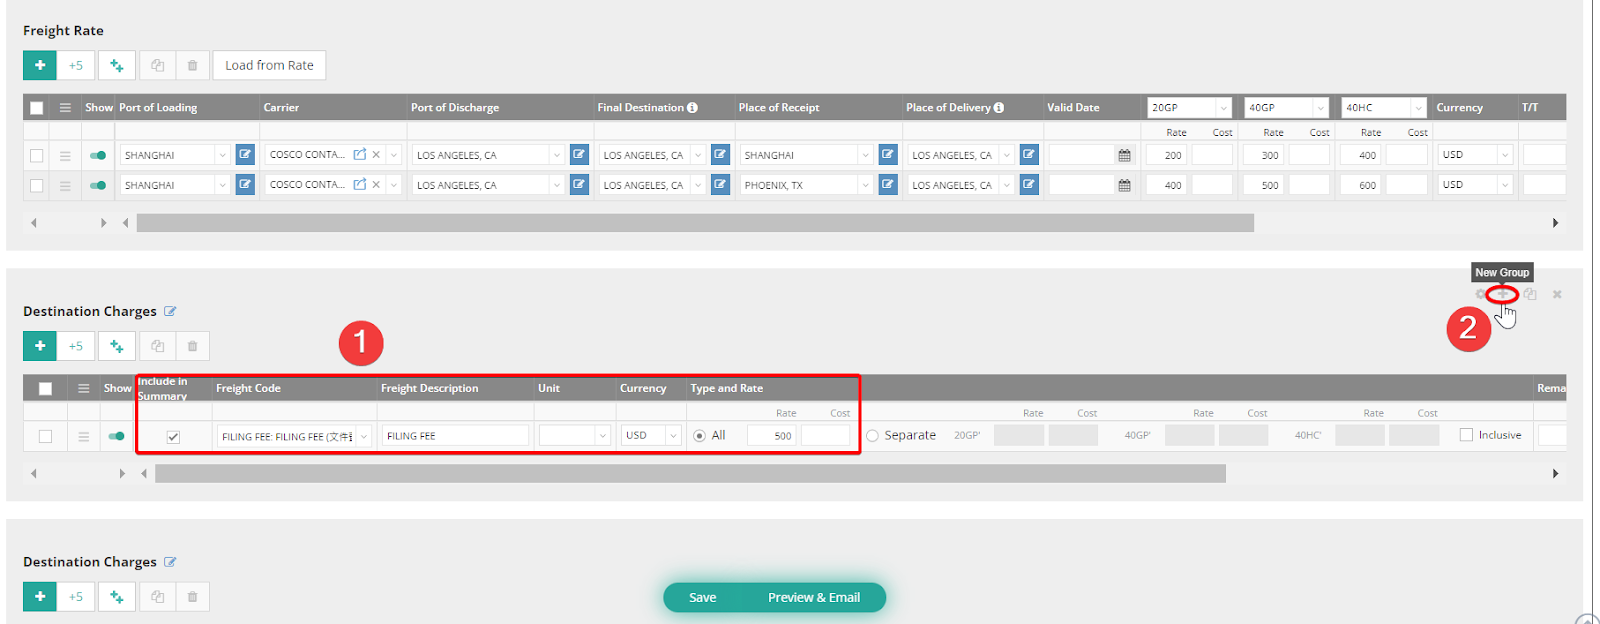Click delete trash icon in Freight Rate toolbar
Screen dimensions: 1600x624
[x=192, y=66]
